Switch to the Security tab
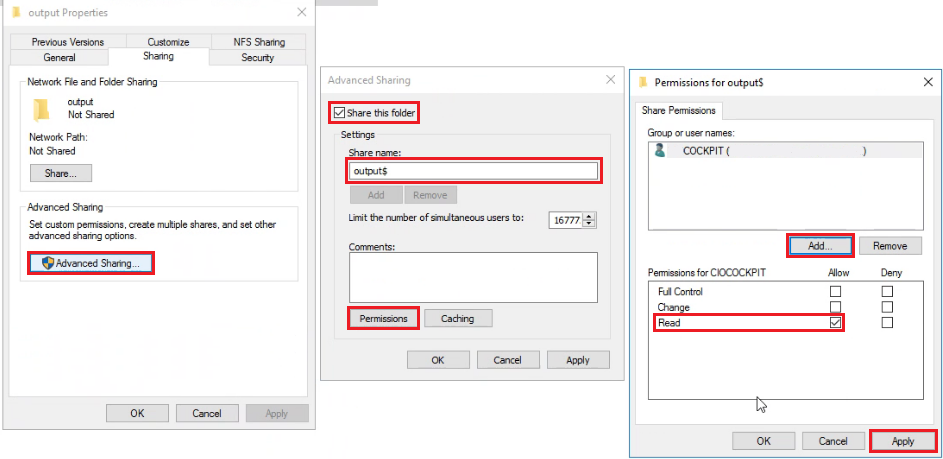This screenshot has width=943, height=459. pos(257,58)
